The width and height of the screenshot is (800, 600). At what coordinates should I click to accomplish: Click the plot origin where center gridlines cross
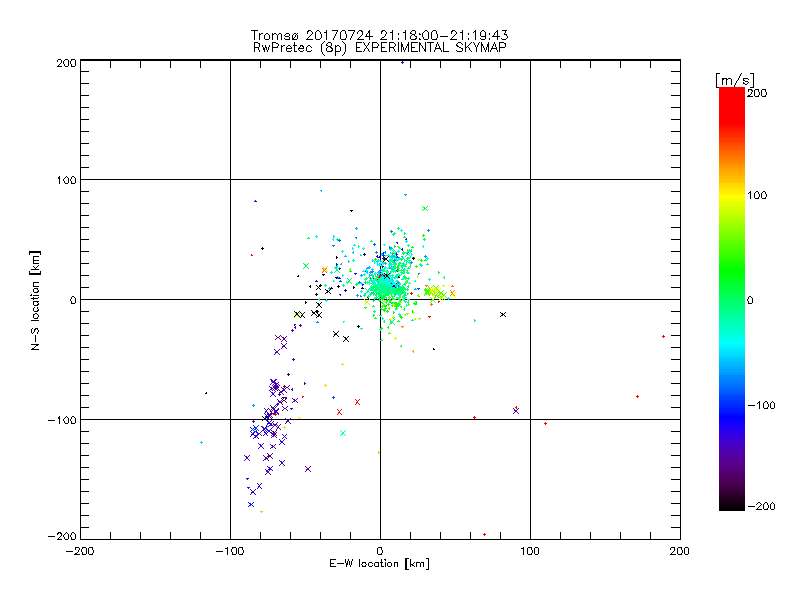[x=380, y=299]
